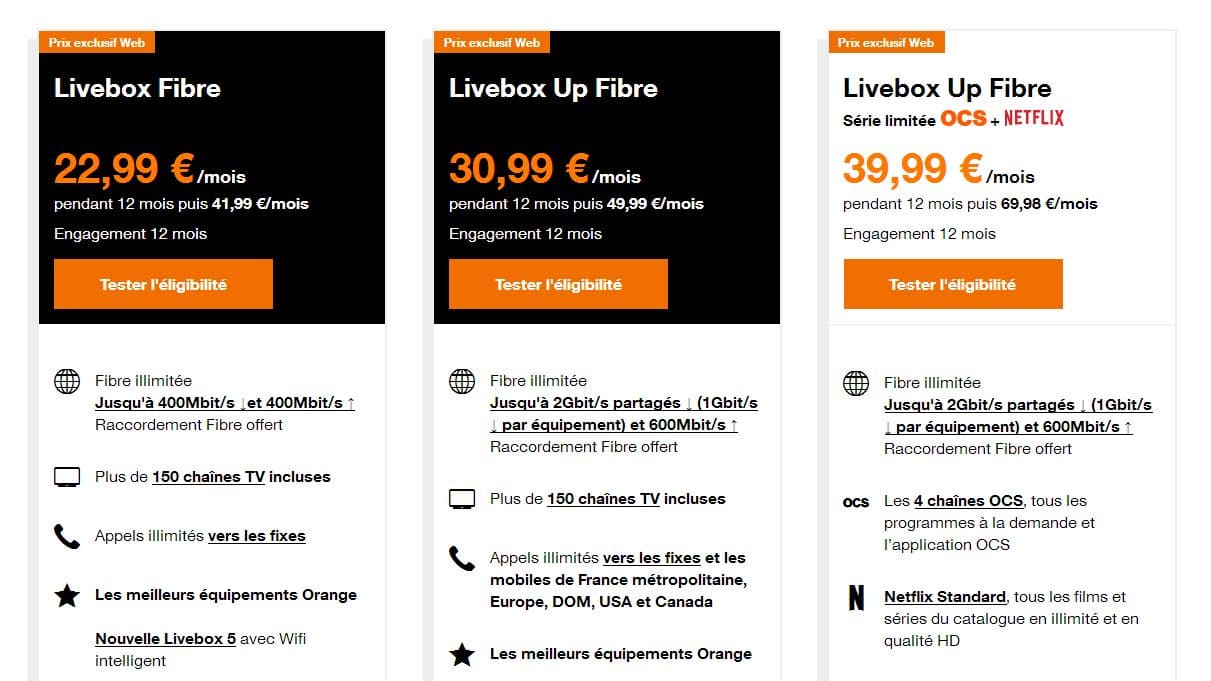
Task: Click the NETFLIX logo in the card title
Action: [1034, 117]
